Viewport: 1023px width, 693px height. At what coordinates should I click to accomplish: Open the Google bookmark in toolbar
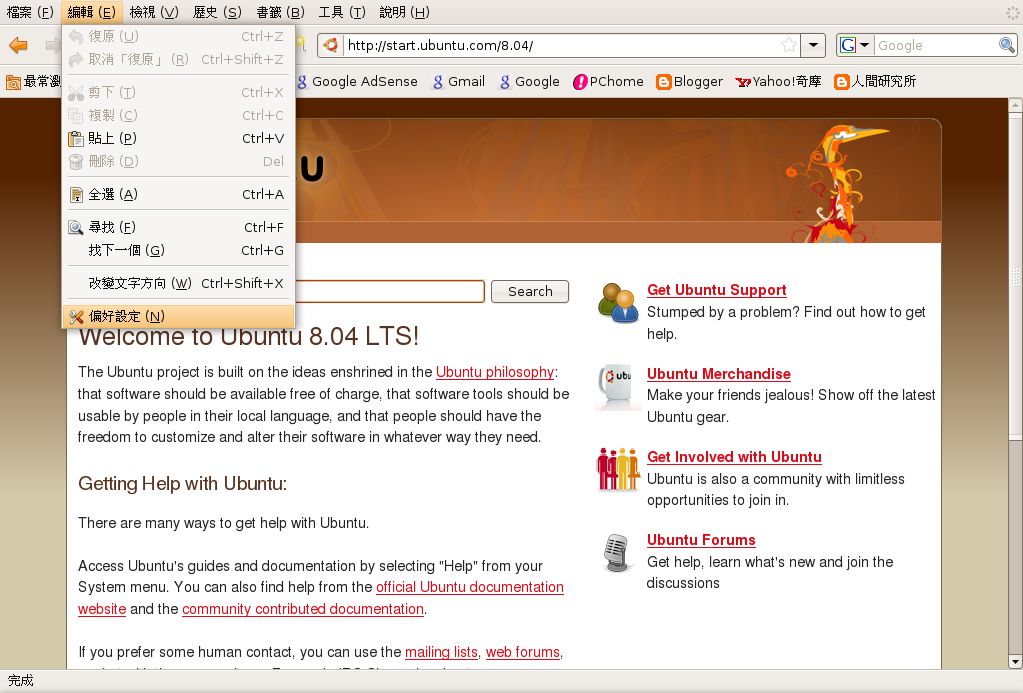point(530,82)
